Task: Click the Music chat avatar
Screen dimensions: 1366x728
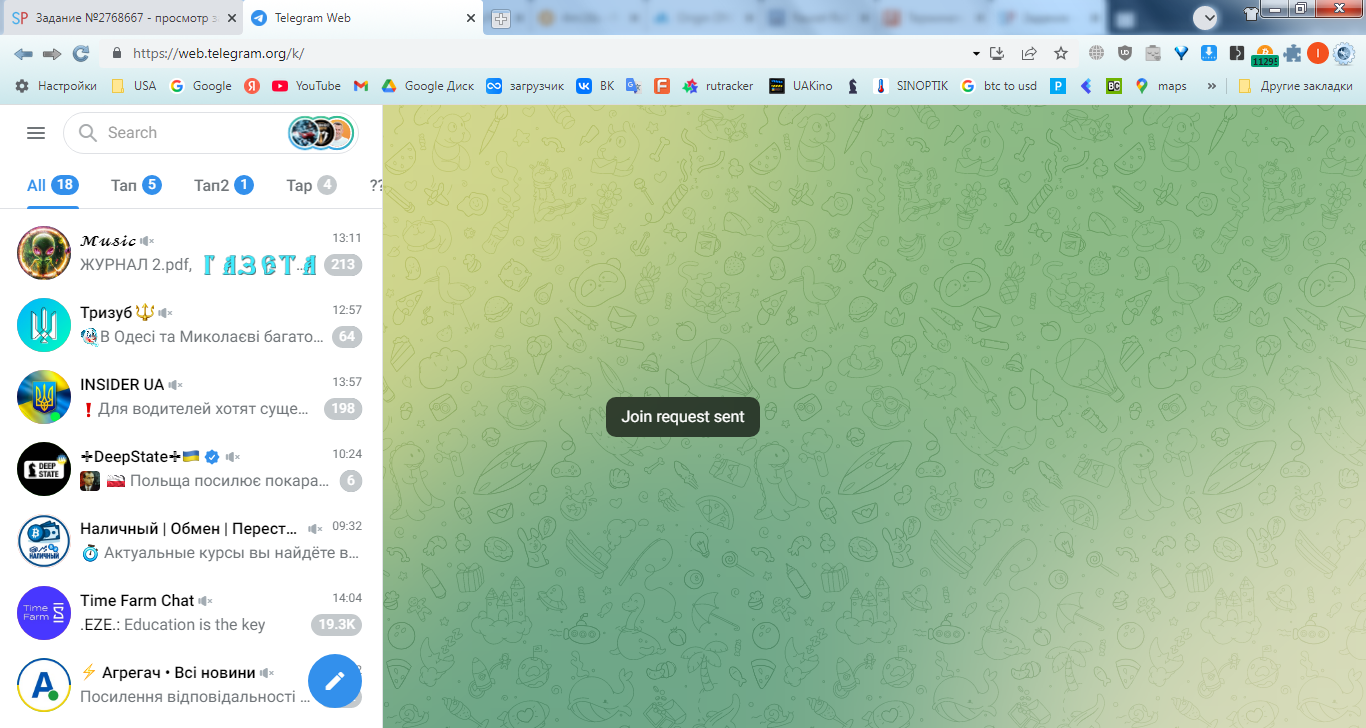Action: 44,253
